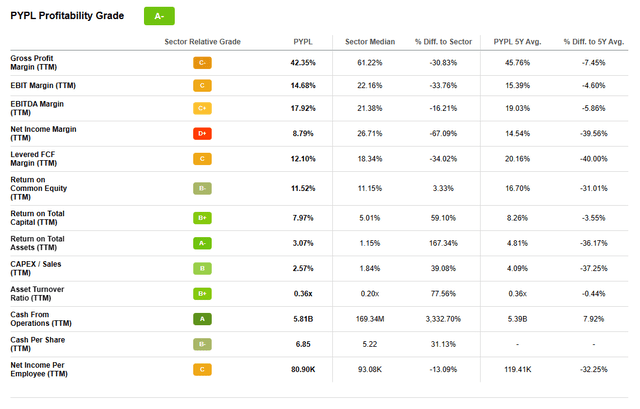Click the Sector Relative Grade column header
640x409 pixels.
[x=203, y=41]
